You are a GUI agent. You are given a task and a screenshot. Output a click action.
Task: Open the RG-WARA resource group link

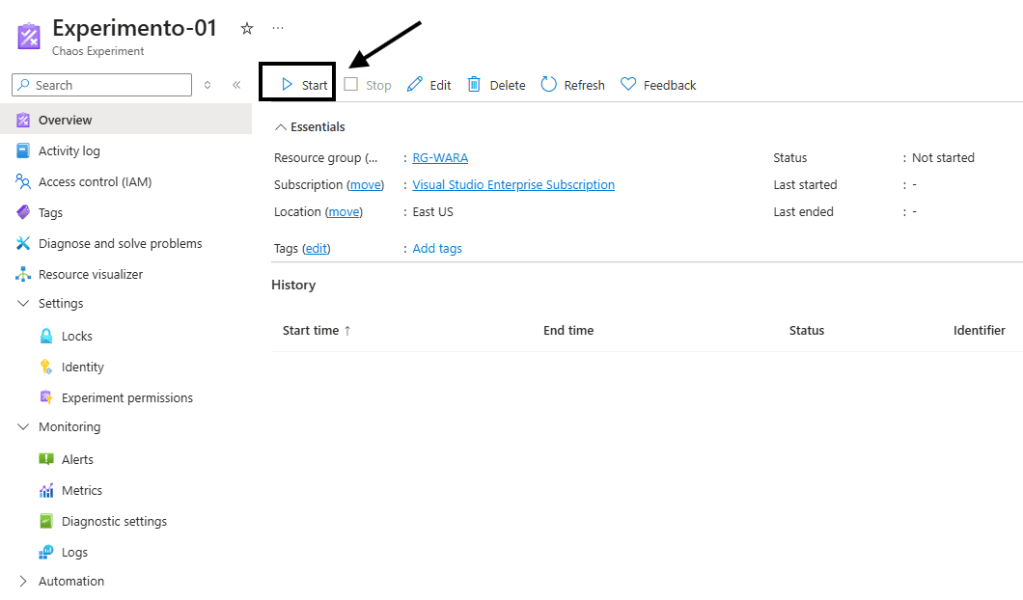[440, 158]
